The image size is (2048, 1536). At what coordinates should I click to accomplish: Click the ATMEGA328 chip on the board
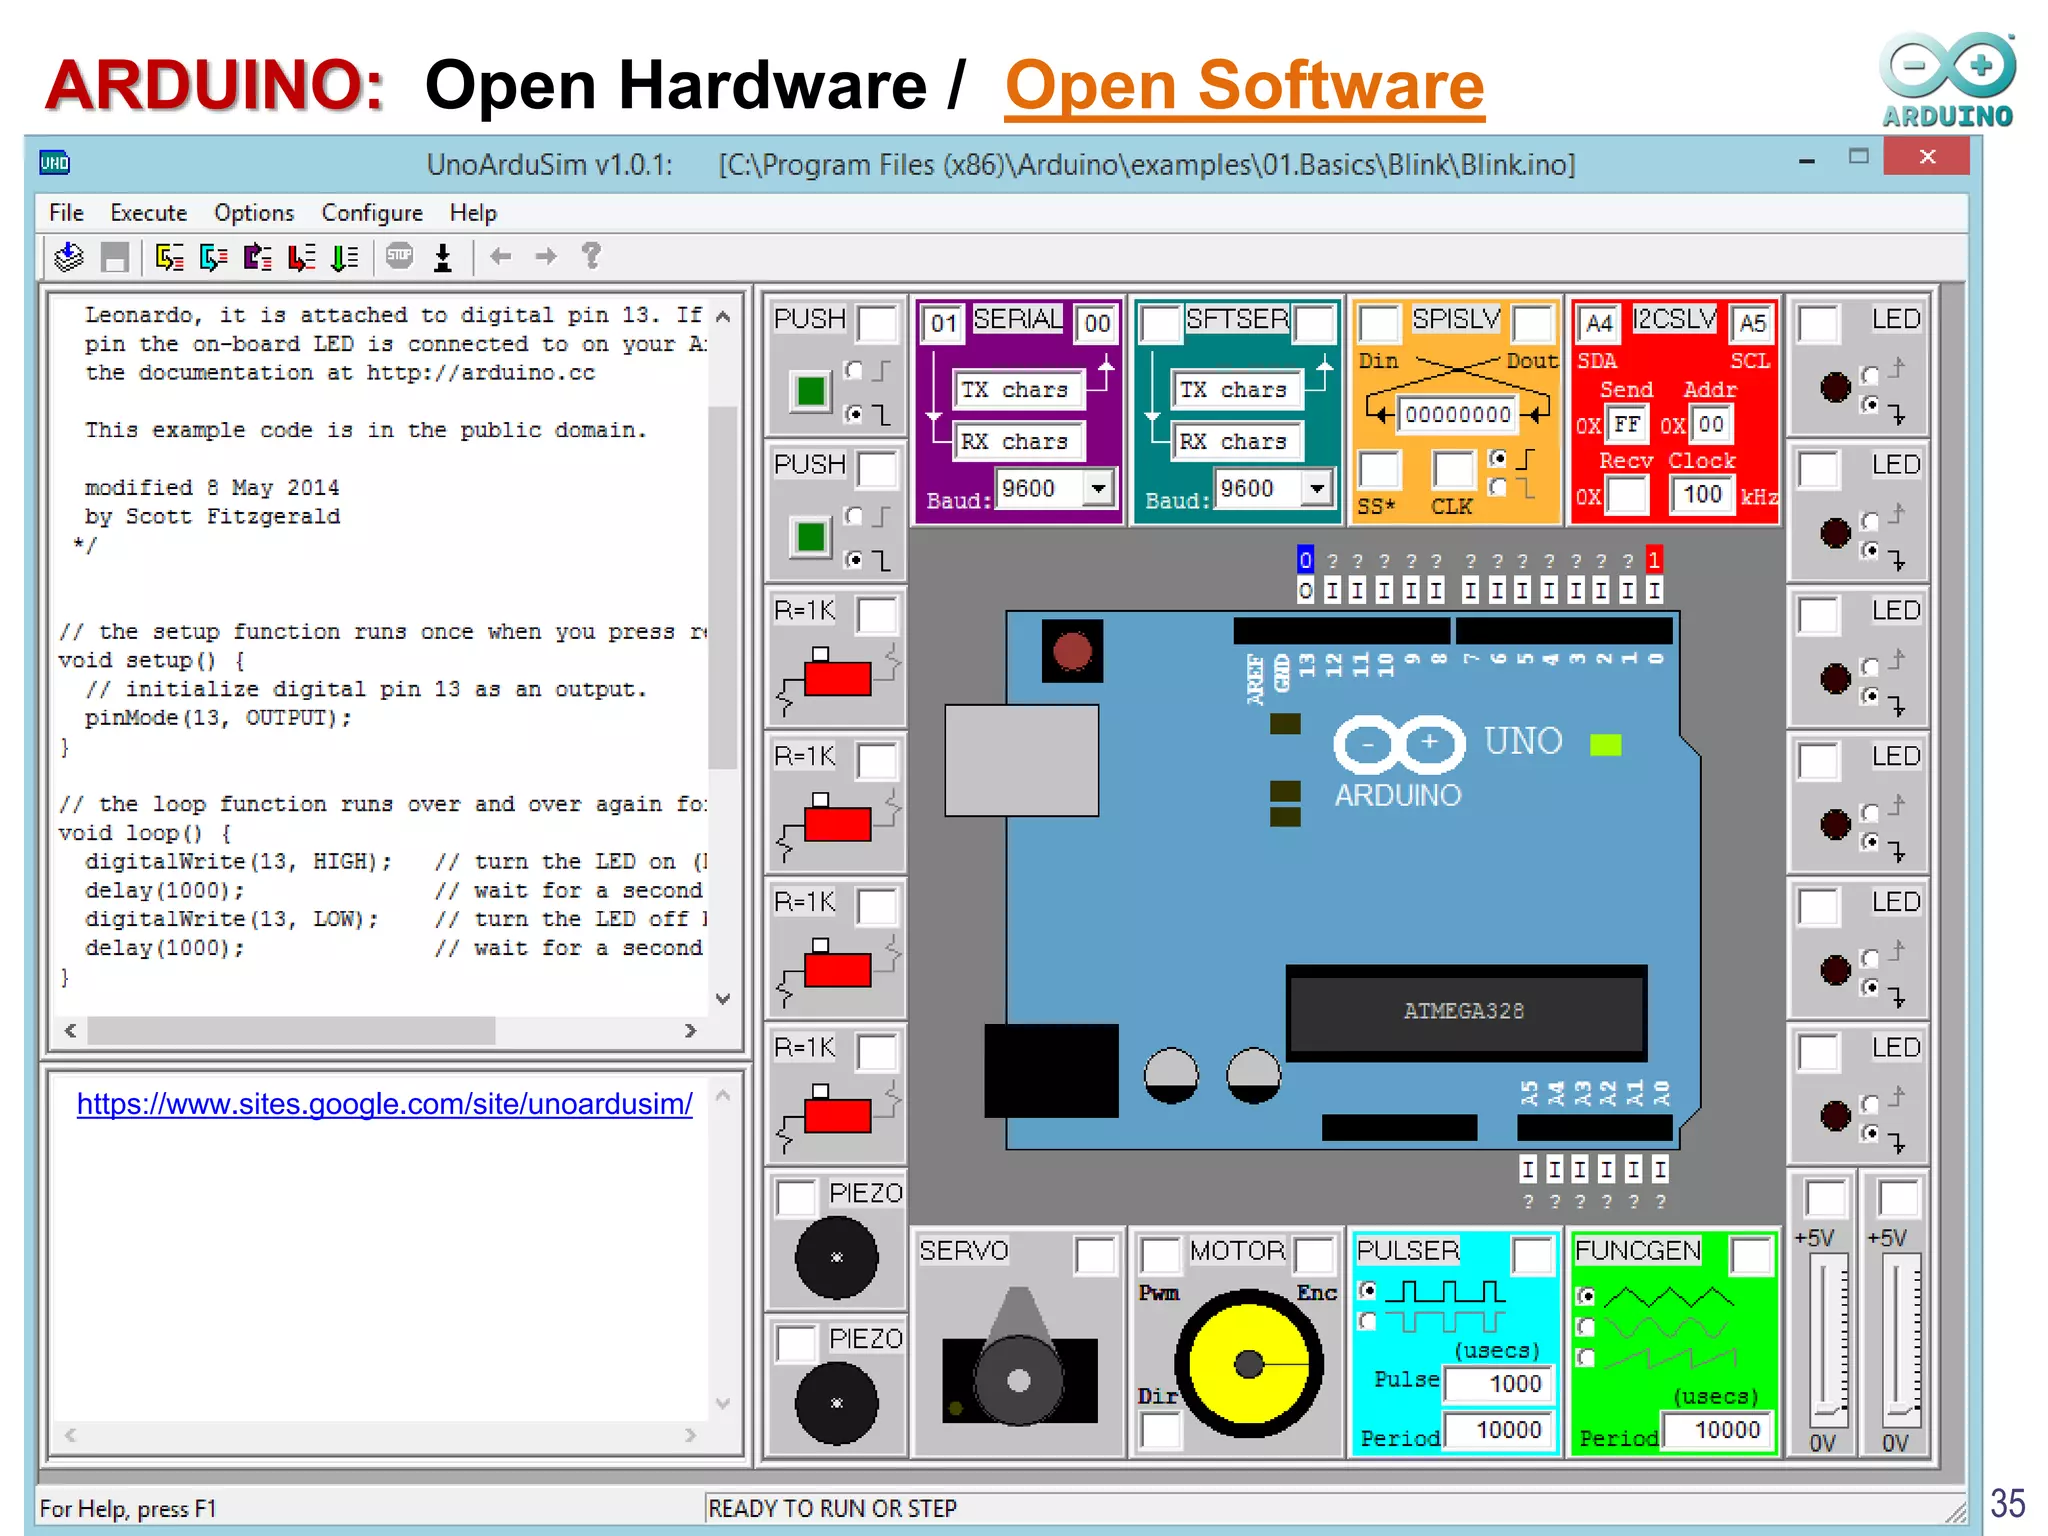(x=1465, y=1012)
